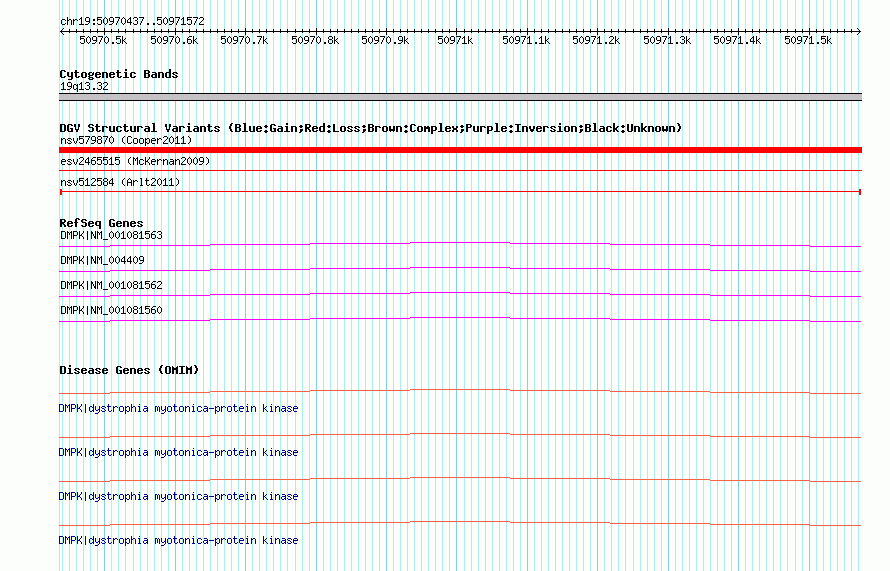Open the fourth DMPK dystrophia myotonica-protein kinase link
This screenshot has height=571, width=890.
[x=178, y=540]
